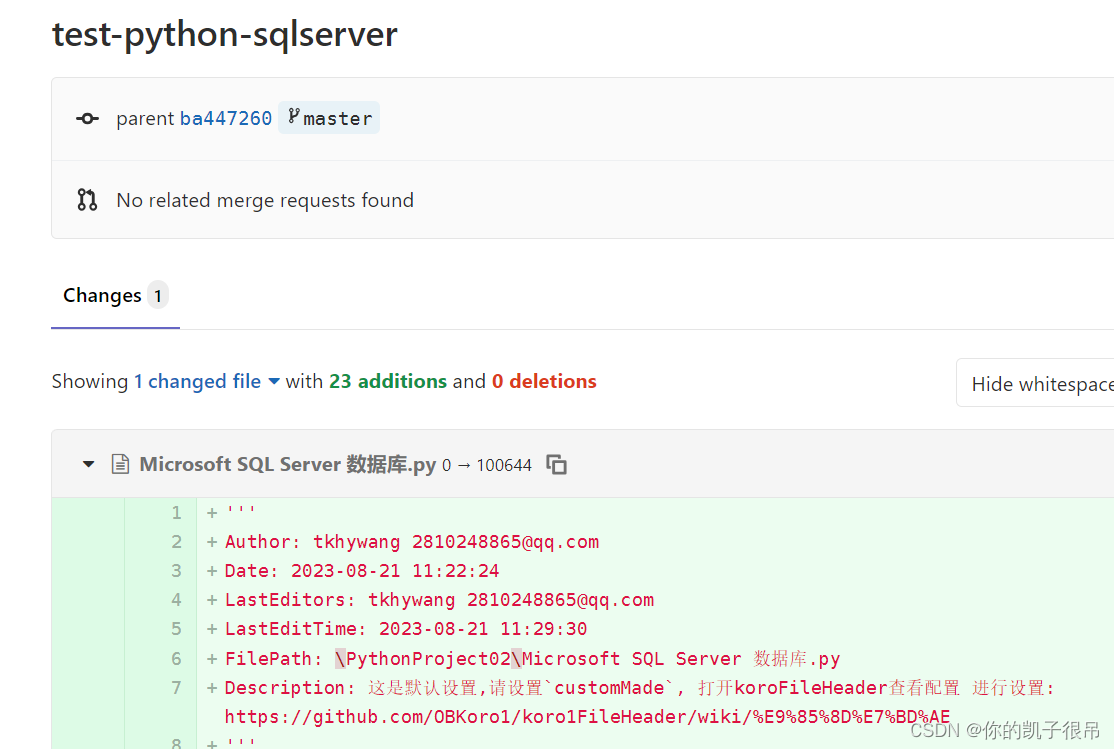Image resolution: width=1114 pixels, height=749 pixels.
Task: Click the collapse triangle on the diff header
Action: [x=87, y=464]
